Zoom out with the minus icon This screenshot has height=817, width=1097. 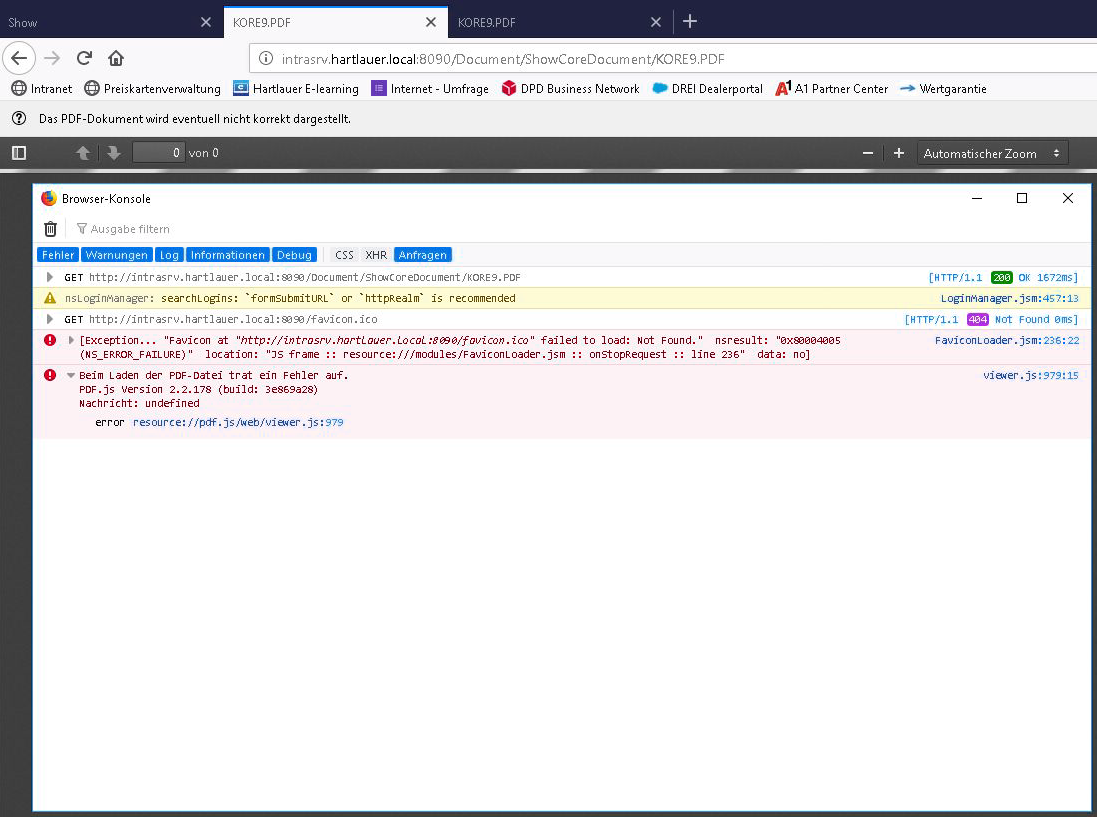point(868,153)
